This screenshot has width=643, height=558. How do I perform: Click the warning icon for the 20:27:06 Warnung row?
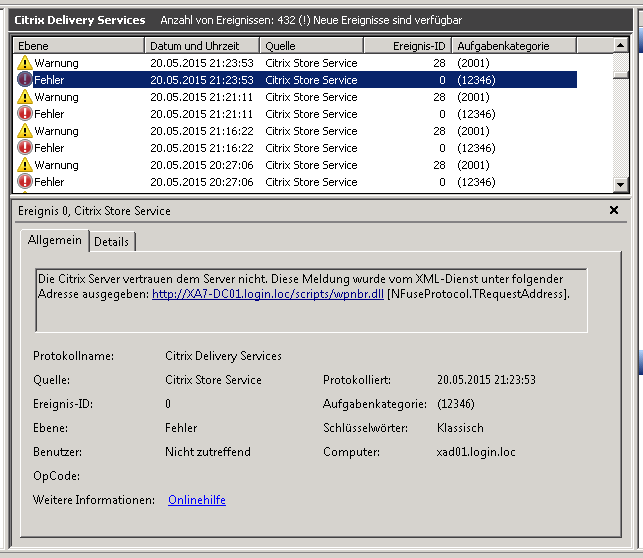click(25, 165)
